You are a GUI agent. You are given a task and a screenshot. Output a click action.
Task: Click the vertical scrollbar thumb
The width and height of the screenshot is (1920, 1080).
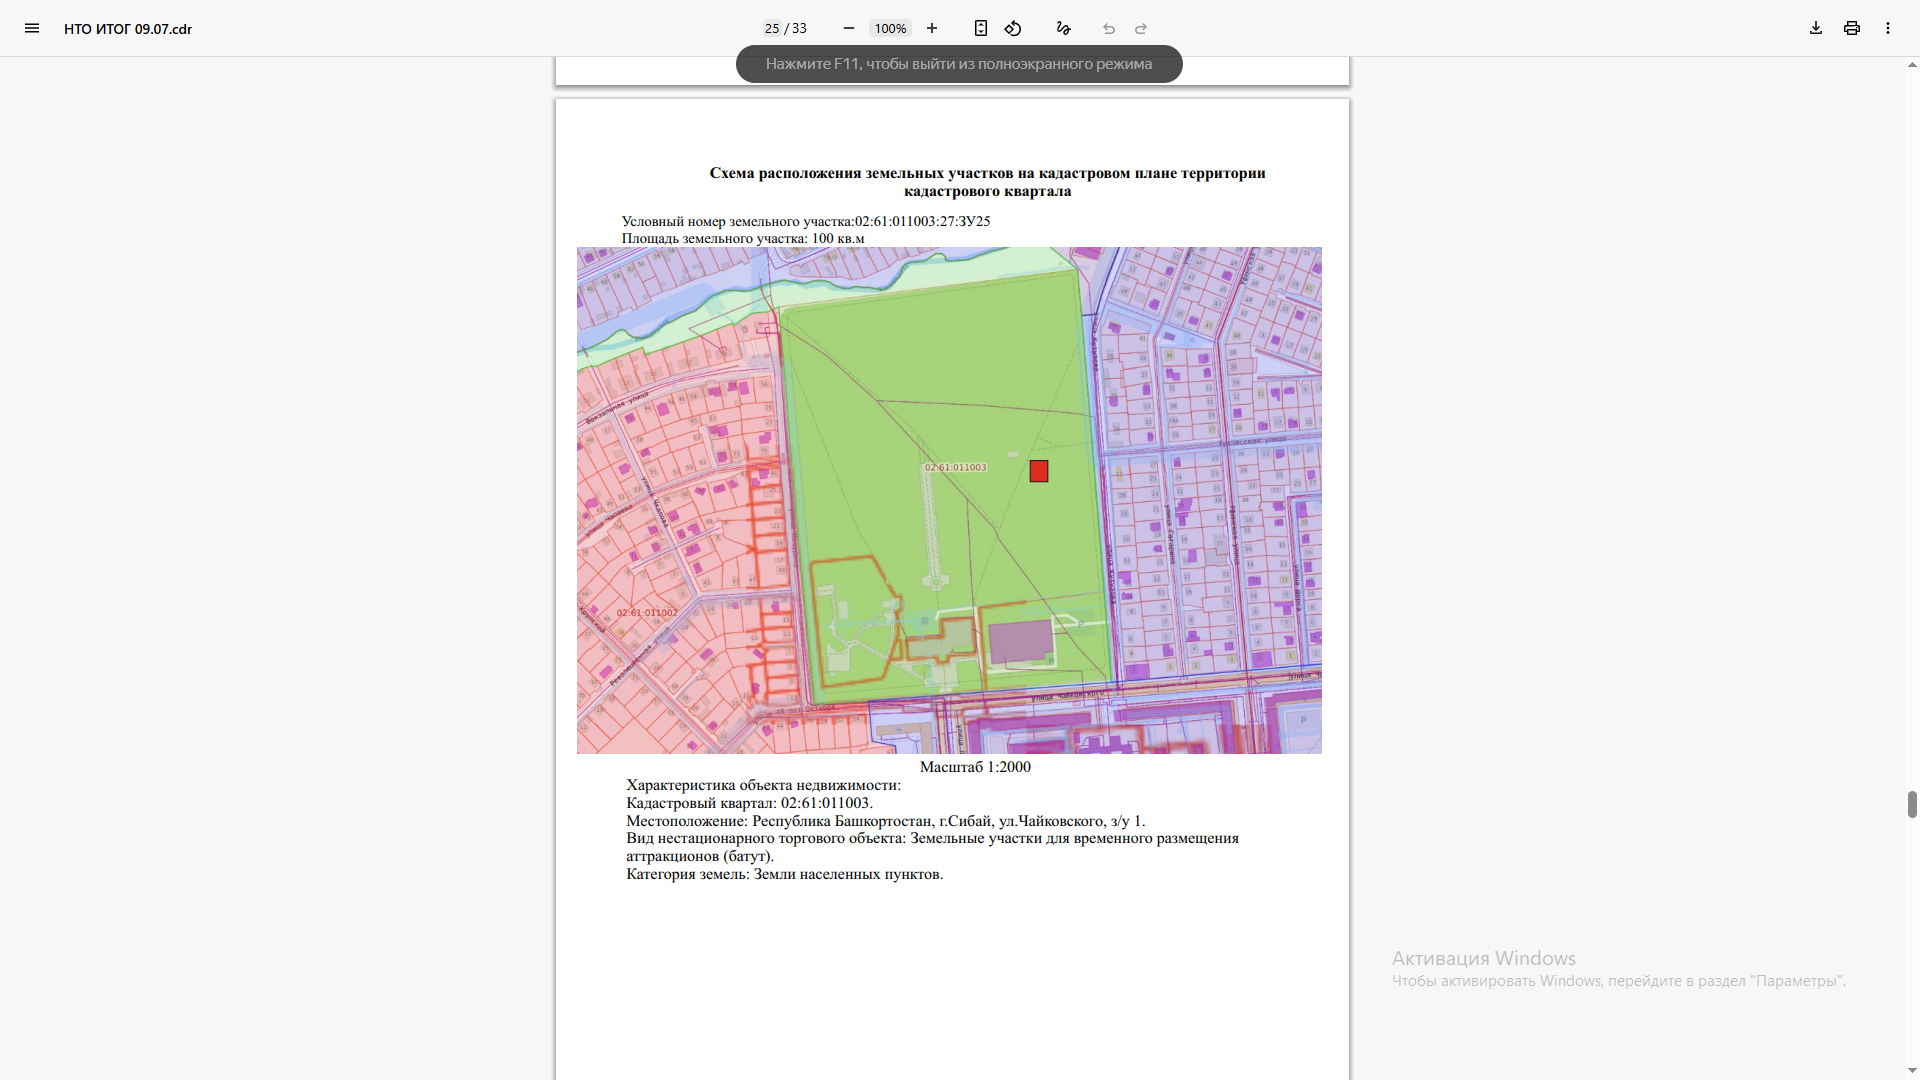click(1912, 804)
